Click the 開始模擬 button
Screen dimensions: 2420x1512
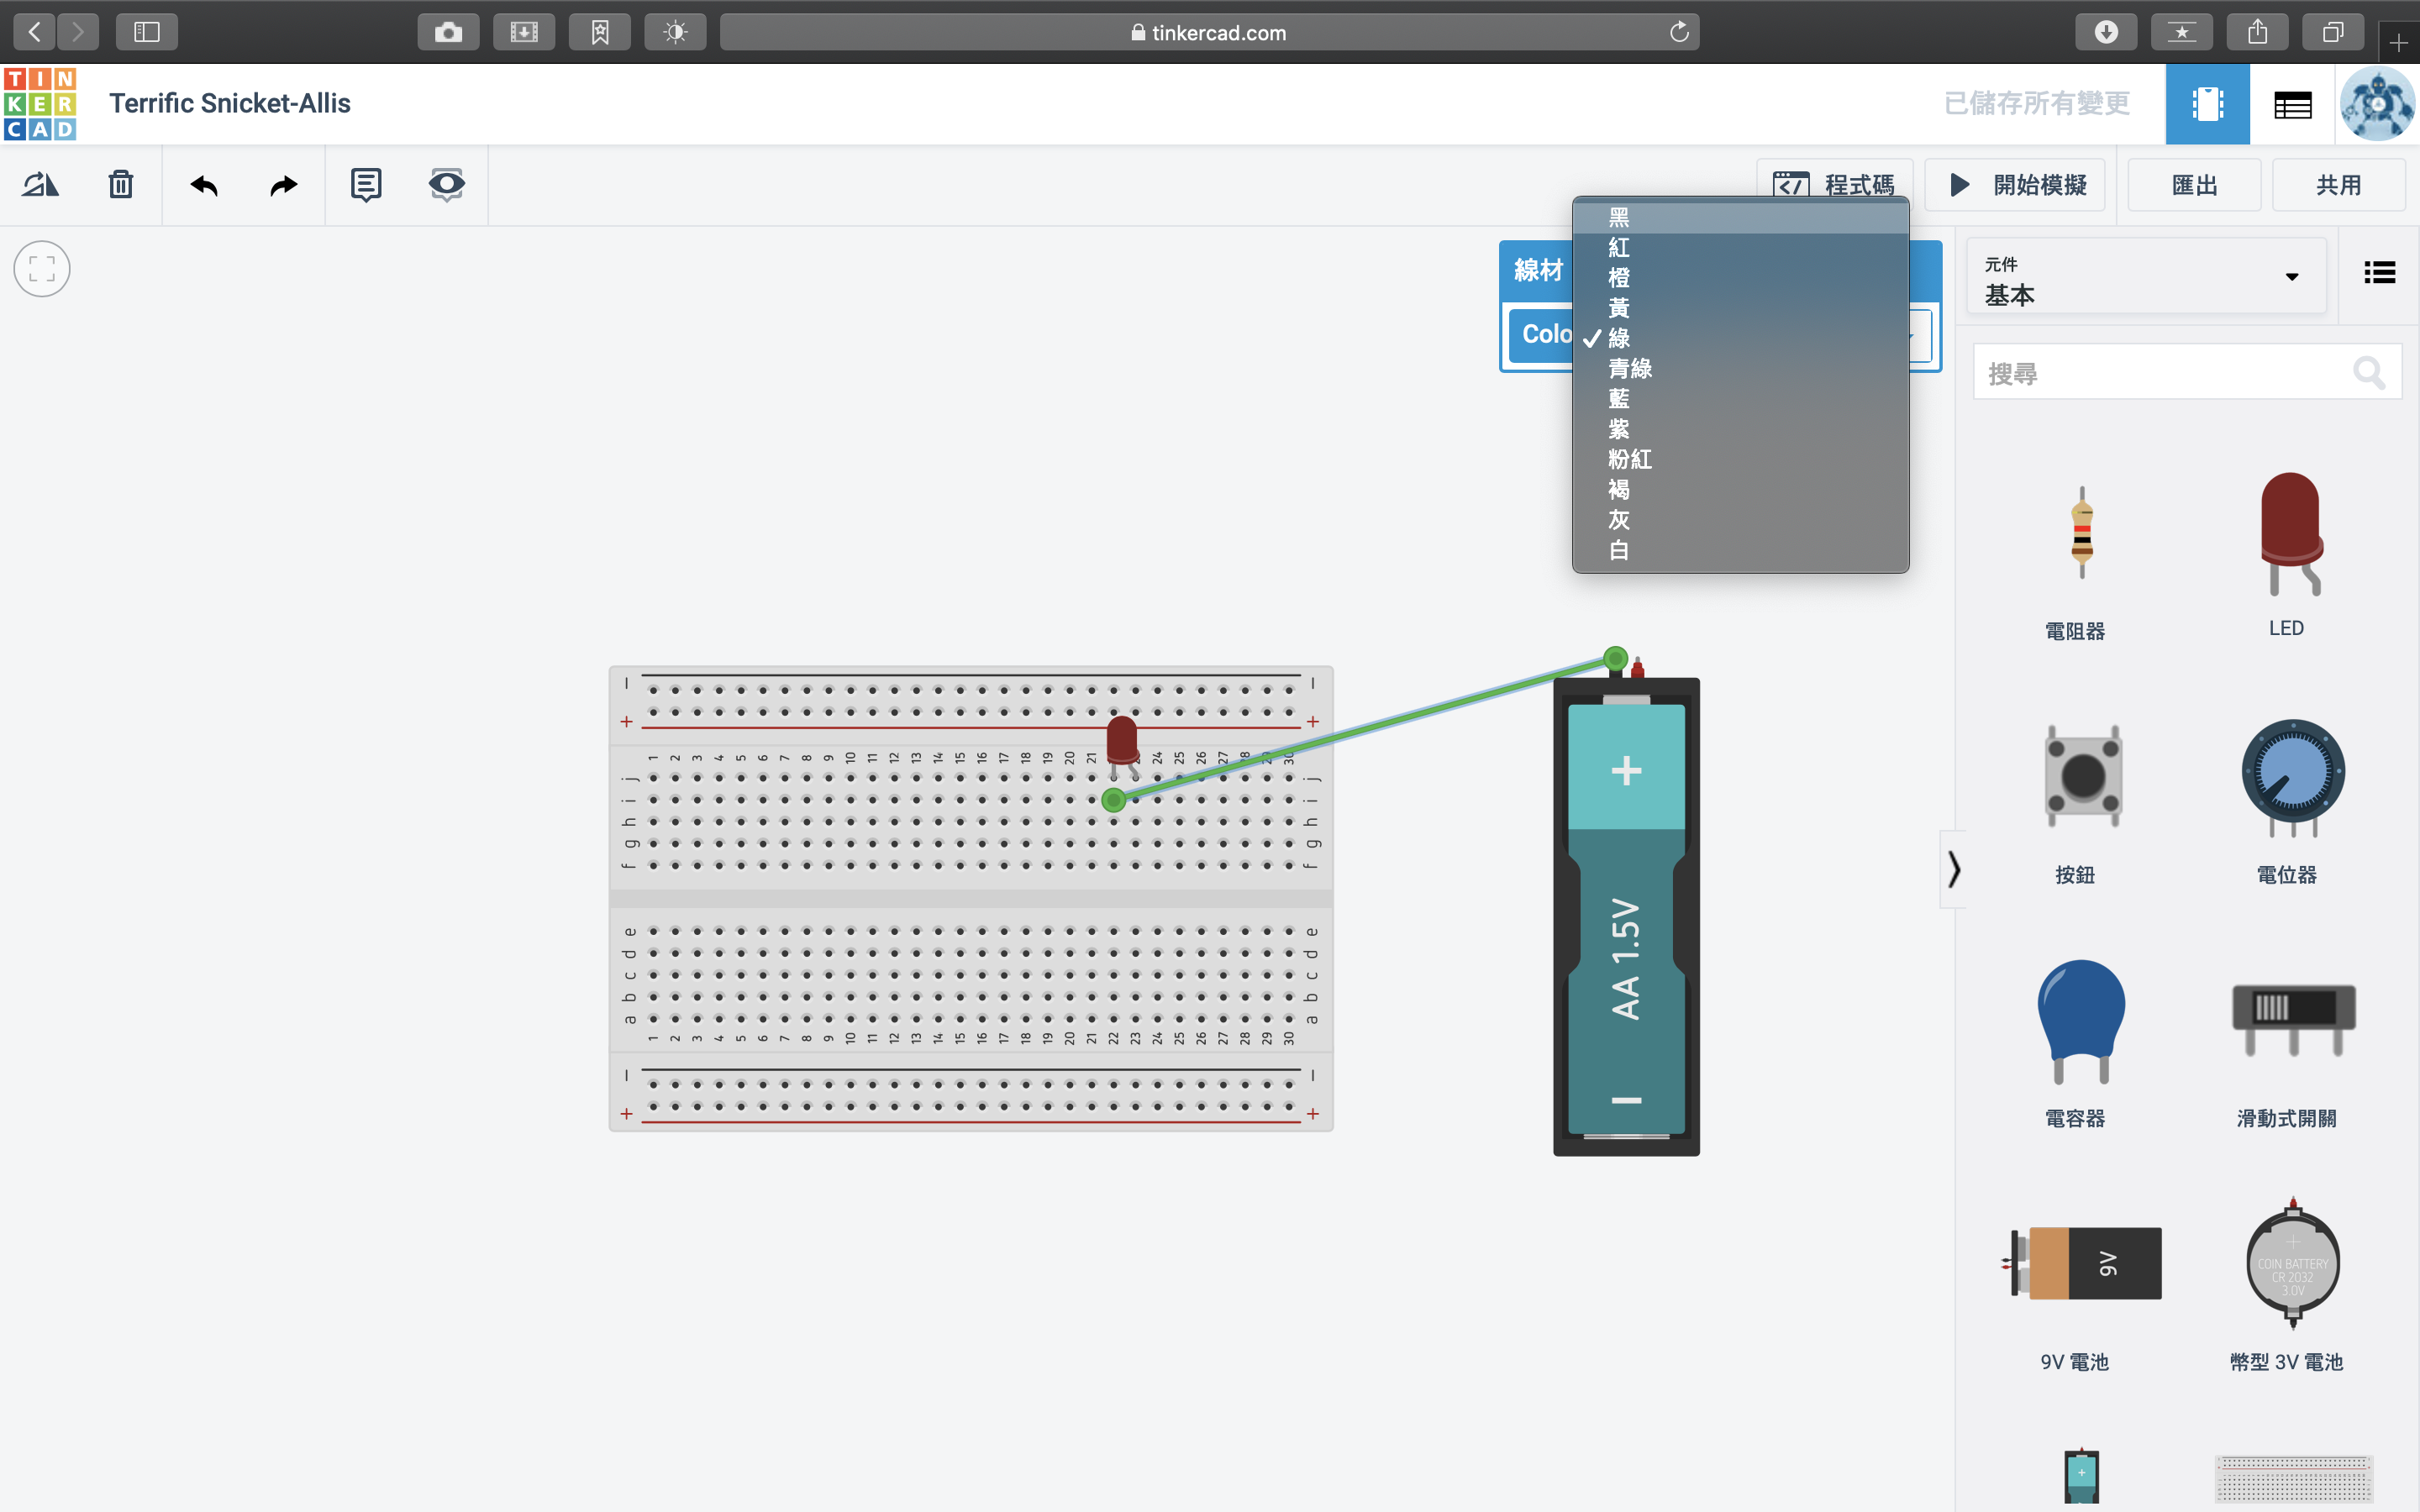pos(2016,185)
